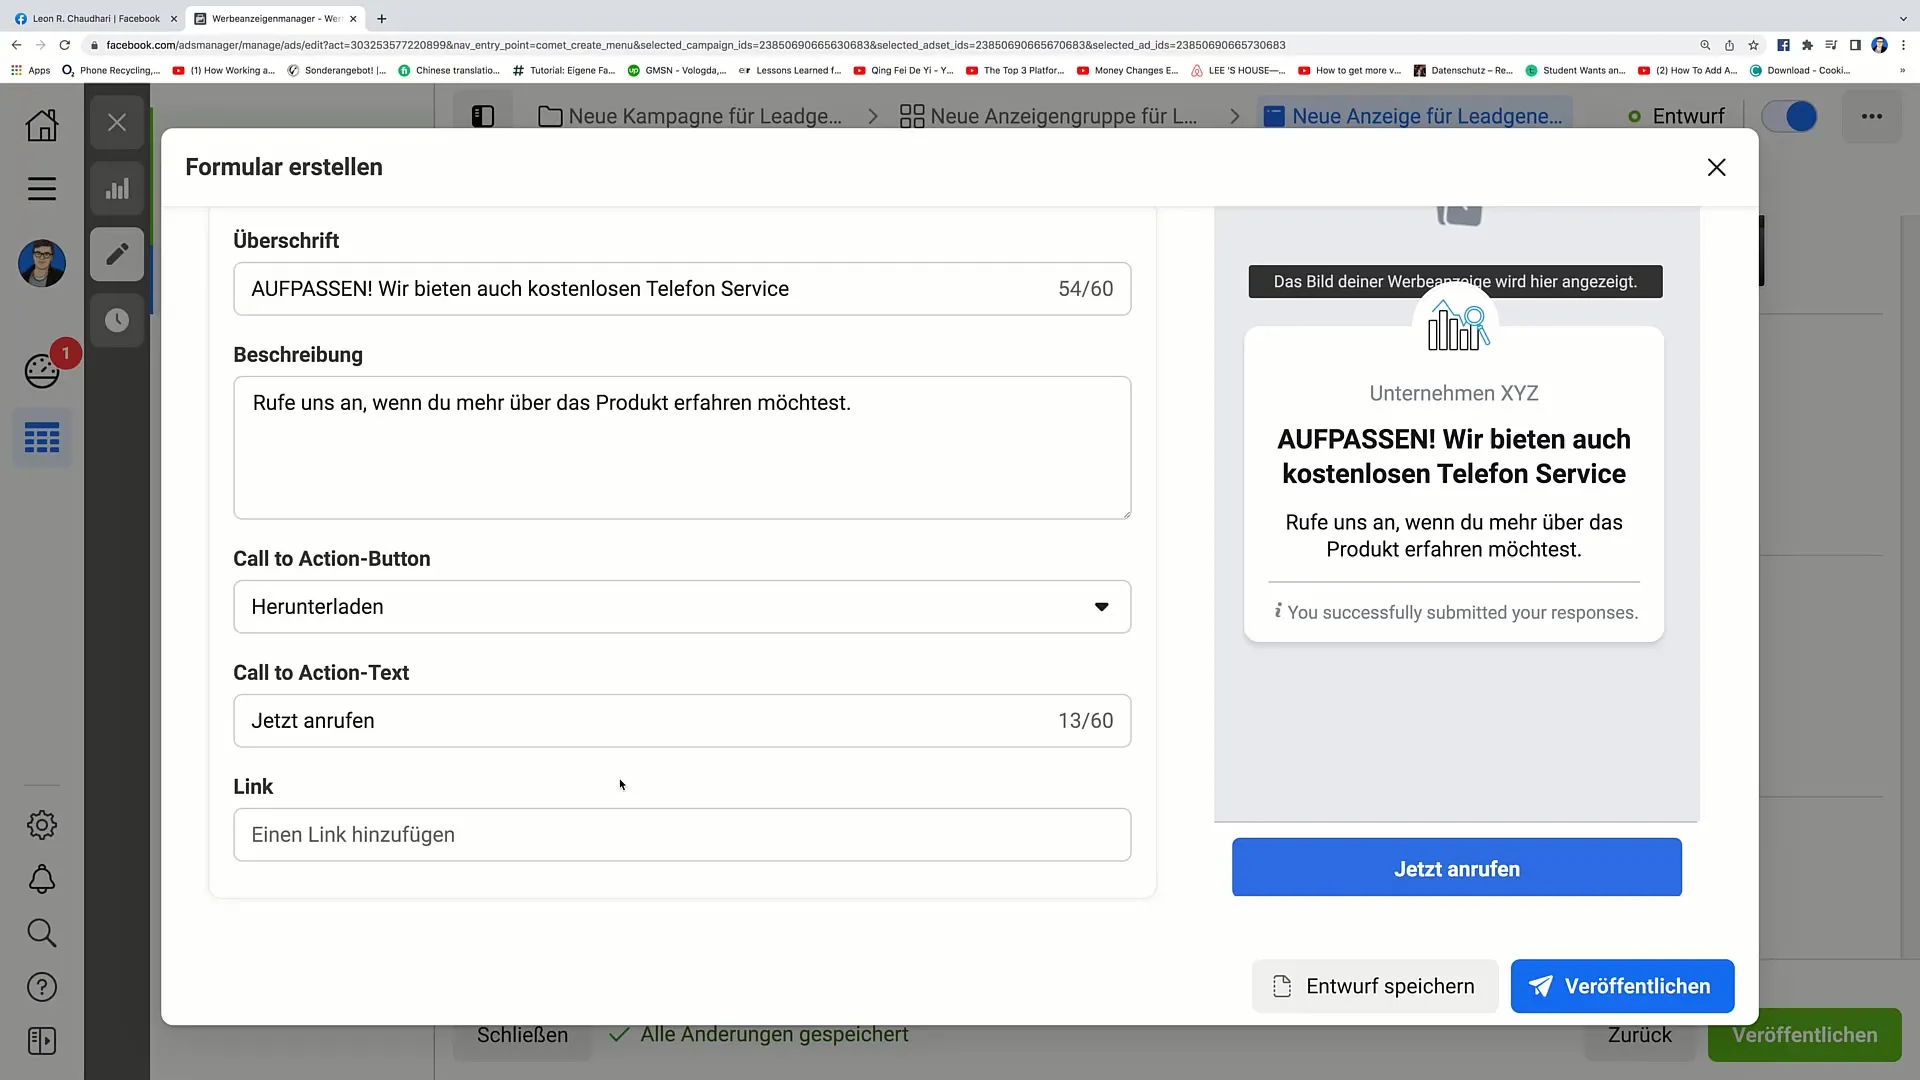
Task: Click Entwurf speichern button
Action: click(x=1374, y=986)
